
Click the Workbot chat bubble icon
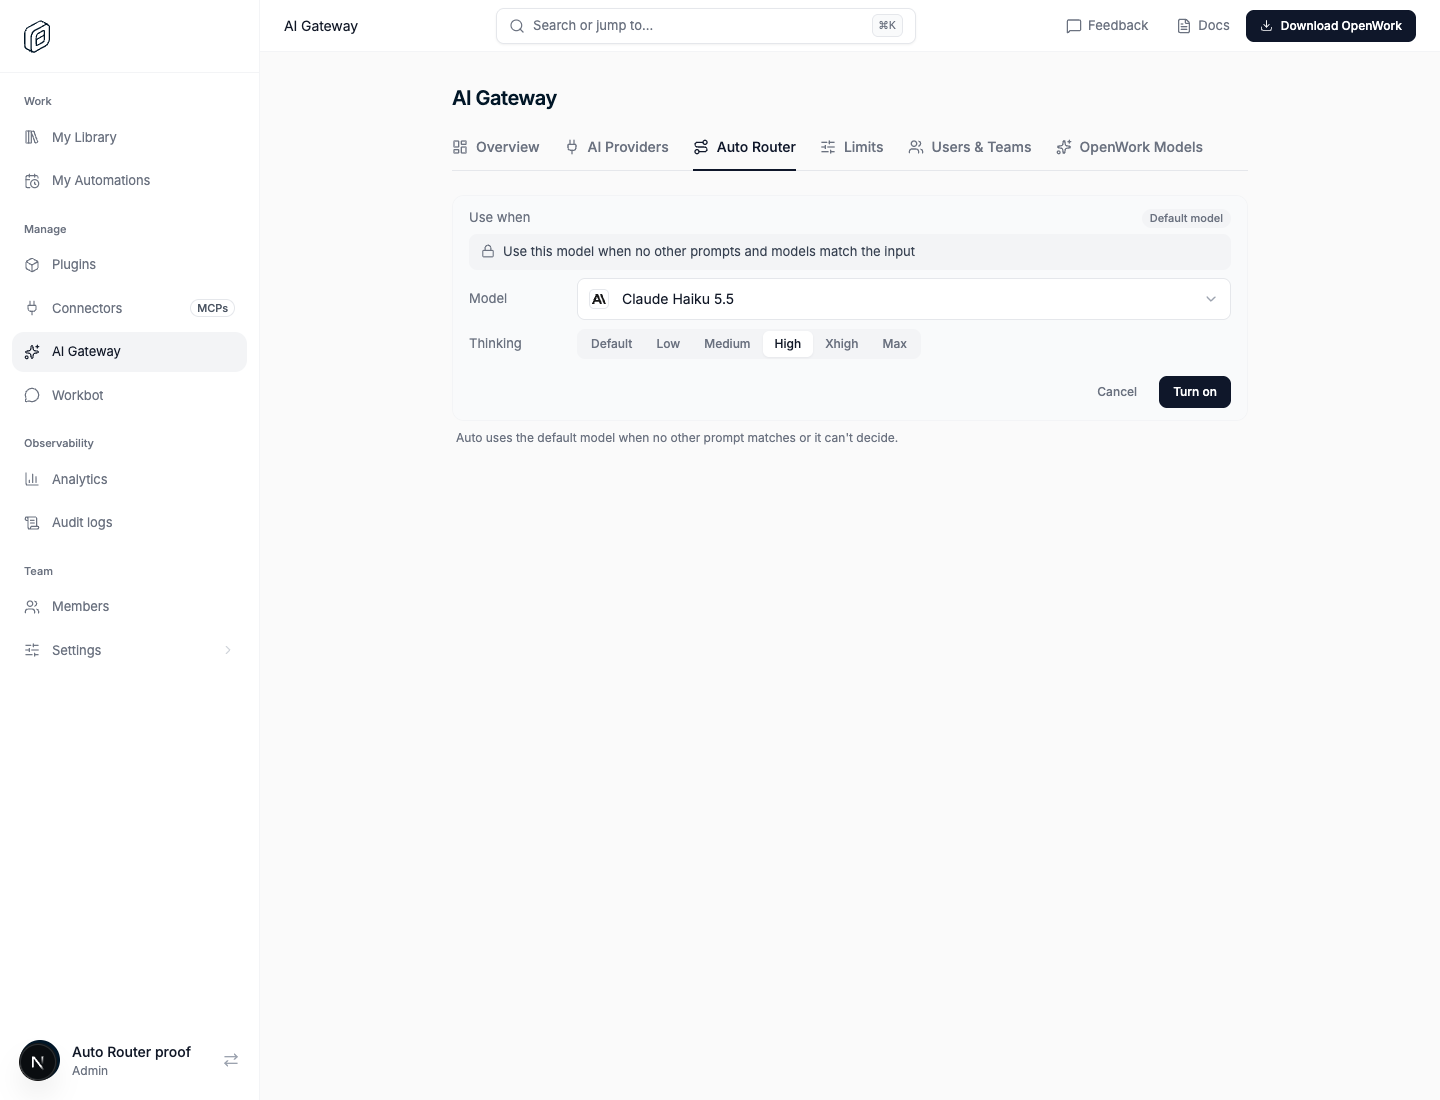(x=32, y=395)
